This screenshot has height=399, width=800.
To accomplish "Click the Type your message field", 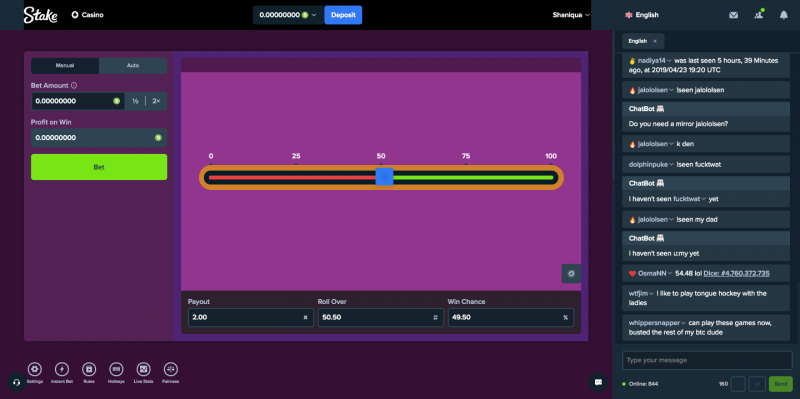I will pyautogui.click(x=707, y=360).
